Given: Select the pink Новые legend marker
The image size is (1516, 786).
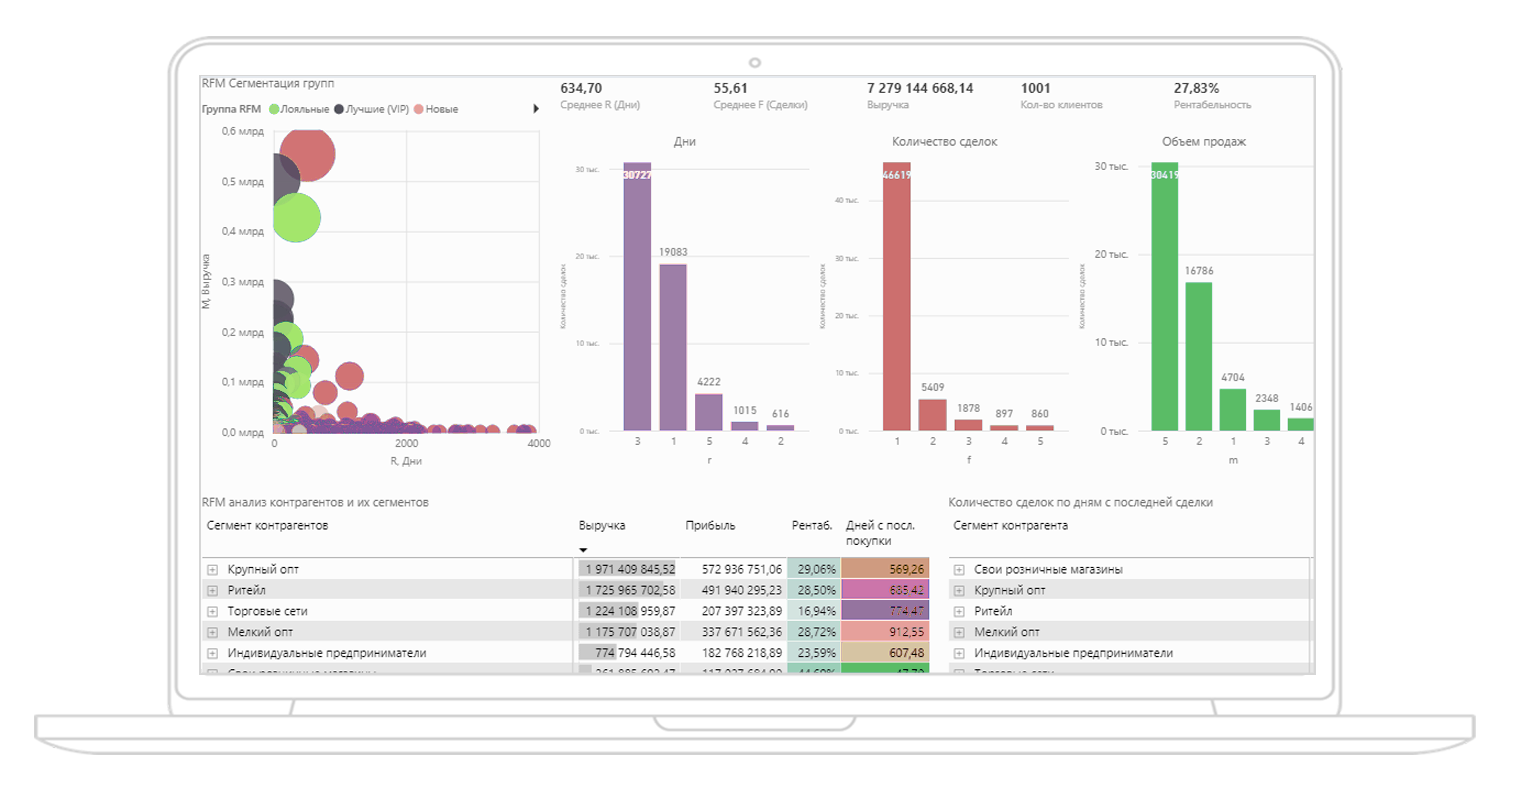Looking at the screenshot, I should pyautogui.click(x=419, y=109).
